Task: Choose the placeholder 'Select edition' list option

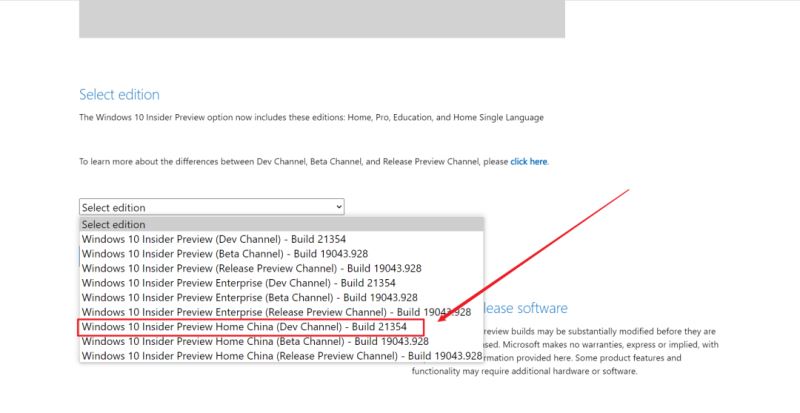Action: click(x=113, y=224)
